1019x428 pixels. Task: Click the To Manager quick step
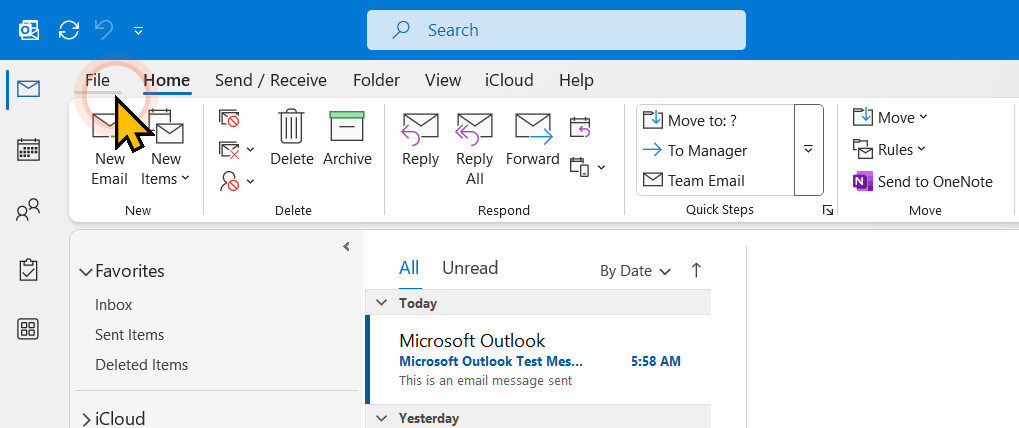707,150
